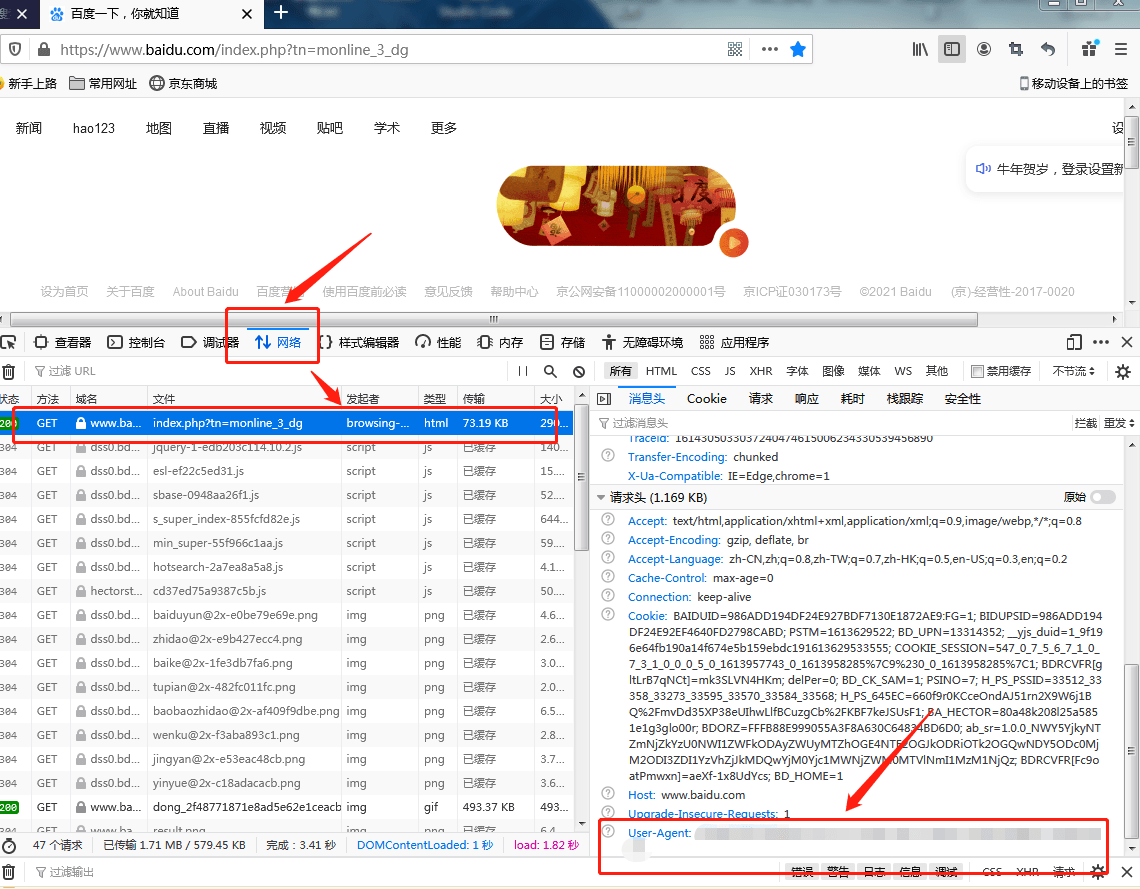Open the 存储 storage tab
This screenshot has height=889, width=1140.
563,342
